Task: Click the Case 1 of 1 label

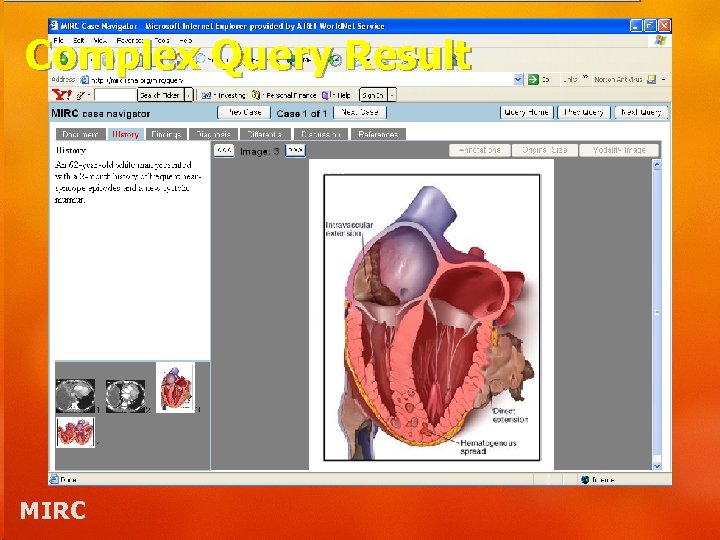Action: coord(302,113)
